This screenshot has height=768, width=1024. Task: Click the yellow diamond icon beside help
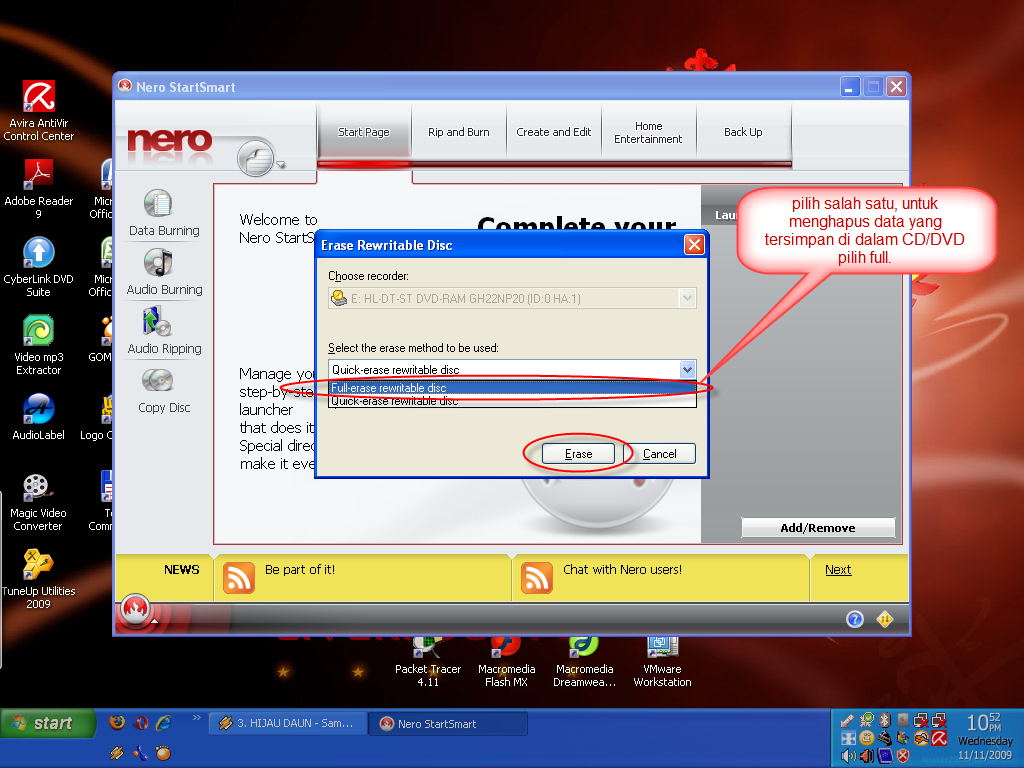885,619
